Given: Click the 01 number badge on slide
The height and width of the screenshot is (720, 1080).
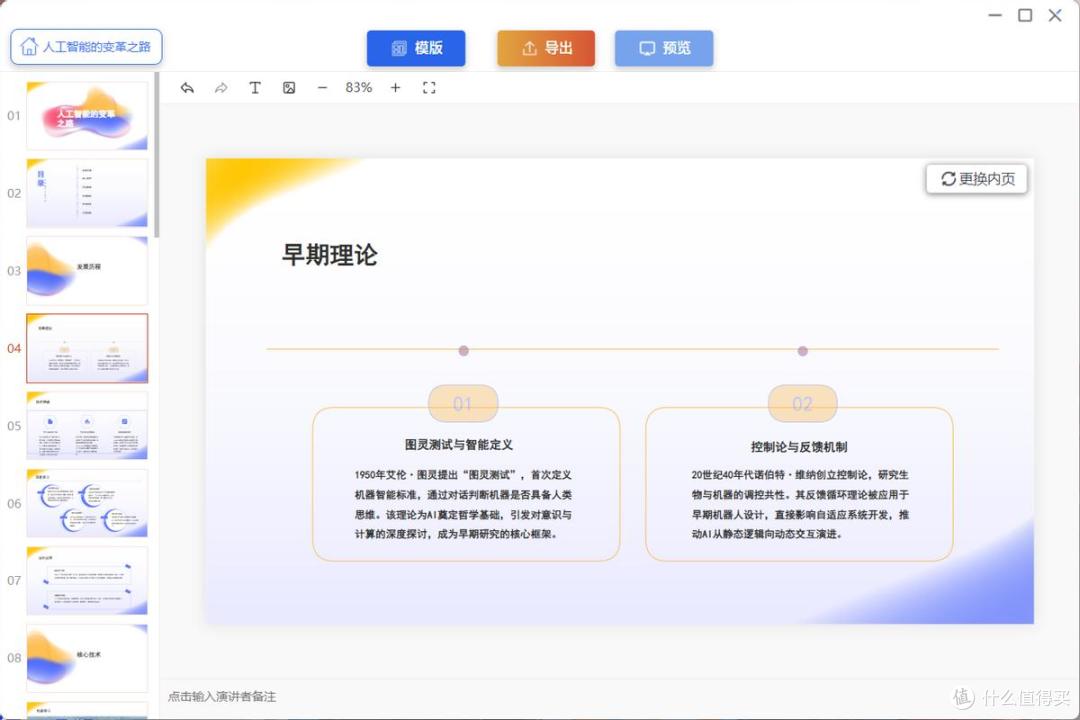Looking at the screenshot, I should [x=463, y=404].
